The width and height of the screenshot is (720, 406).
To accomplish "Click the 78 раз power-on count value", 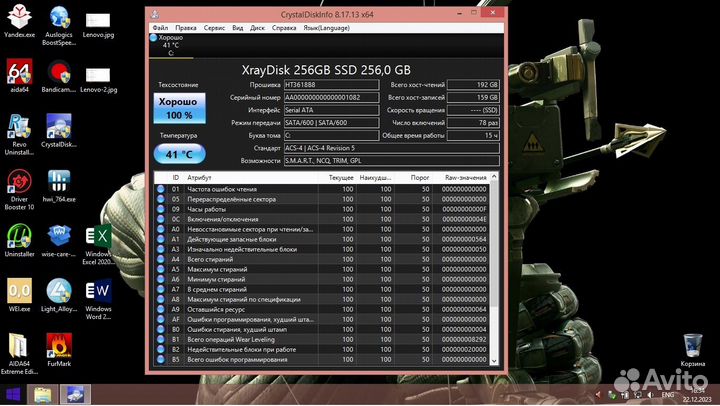I will coord(473,123).
